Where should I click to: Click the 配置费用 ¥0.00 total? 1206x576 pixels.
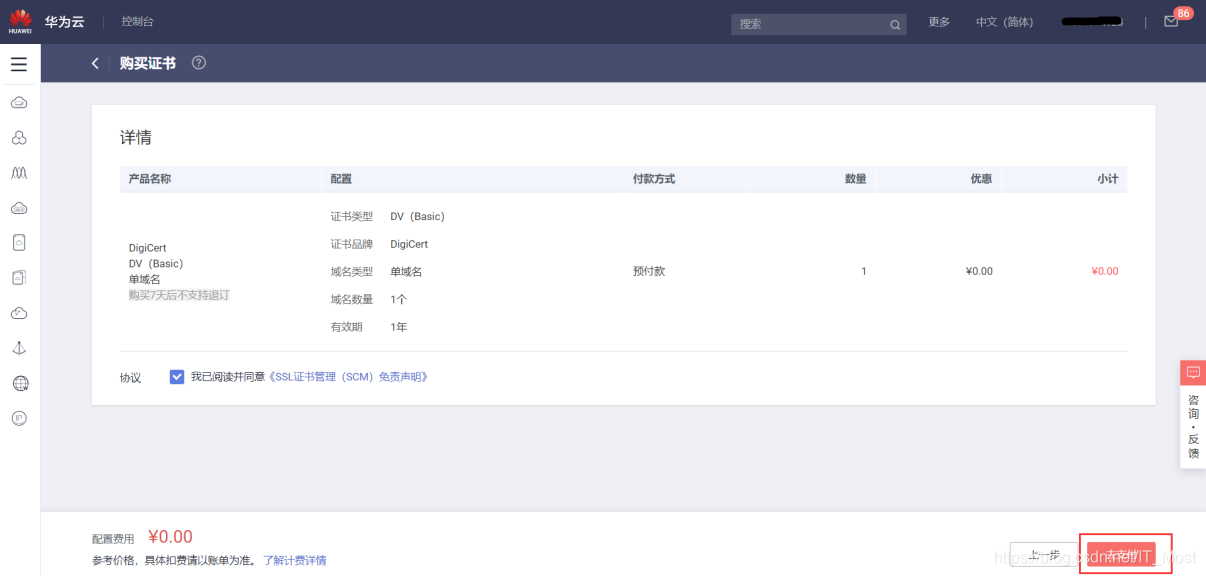click(x=143, y=537)
